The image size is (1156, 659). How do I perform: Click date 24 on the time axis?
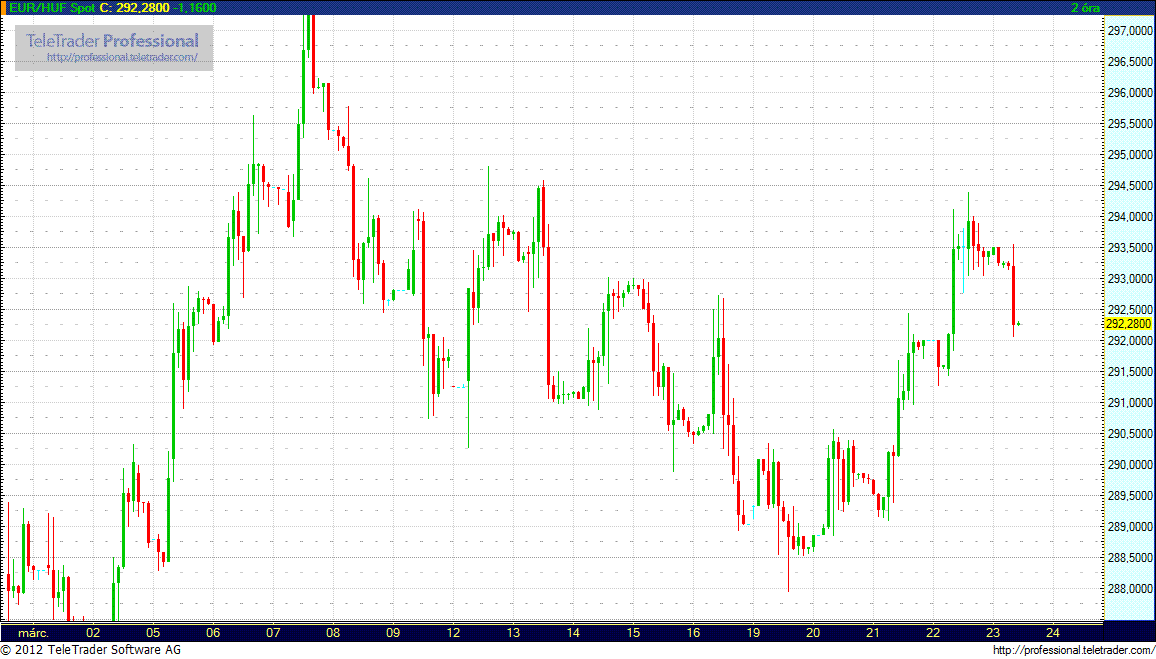1053,632
